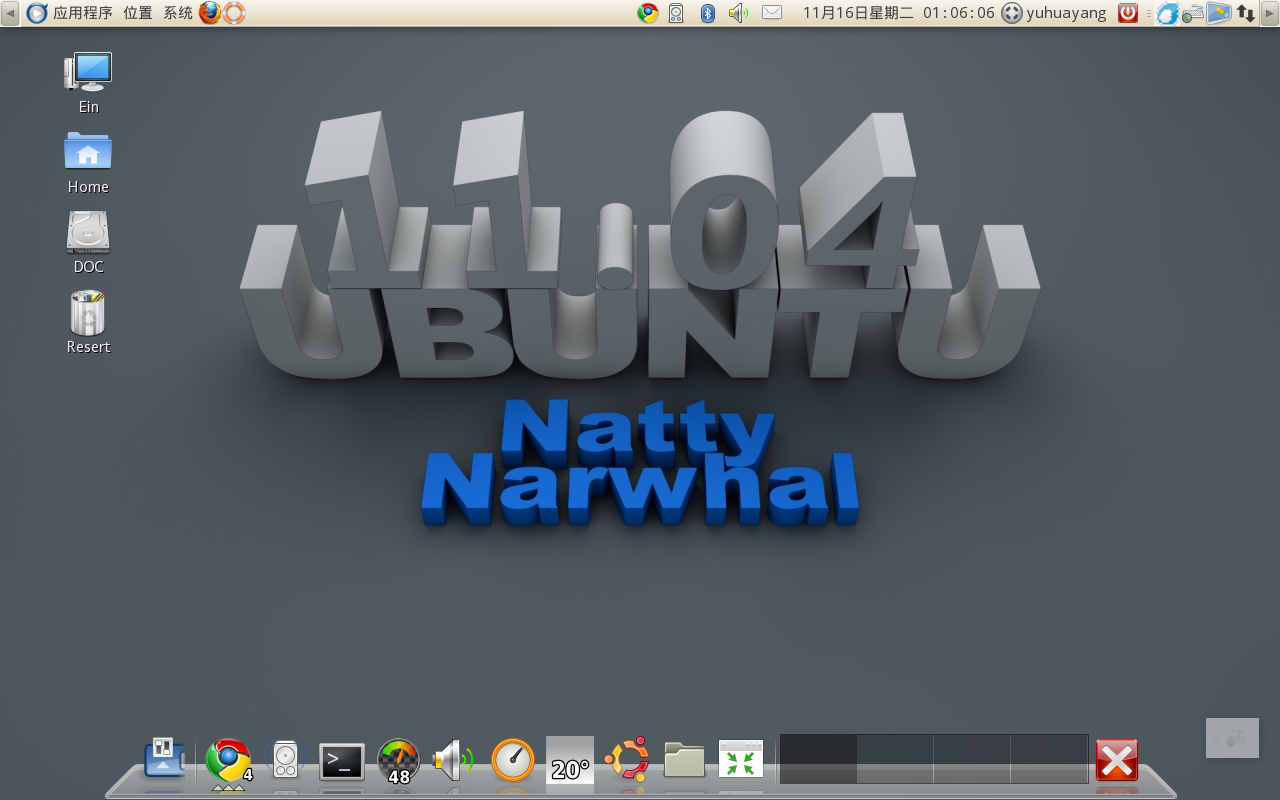Open Chrome from the dock
This screenshot has height=800, width=1280.
228,760
